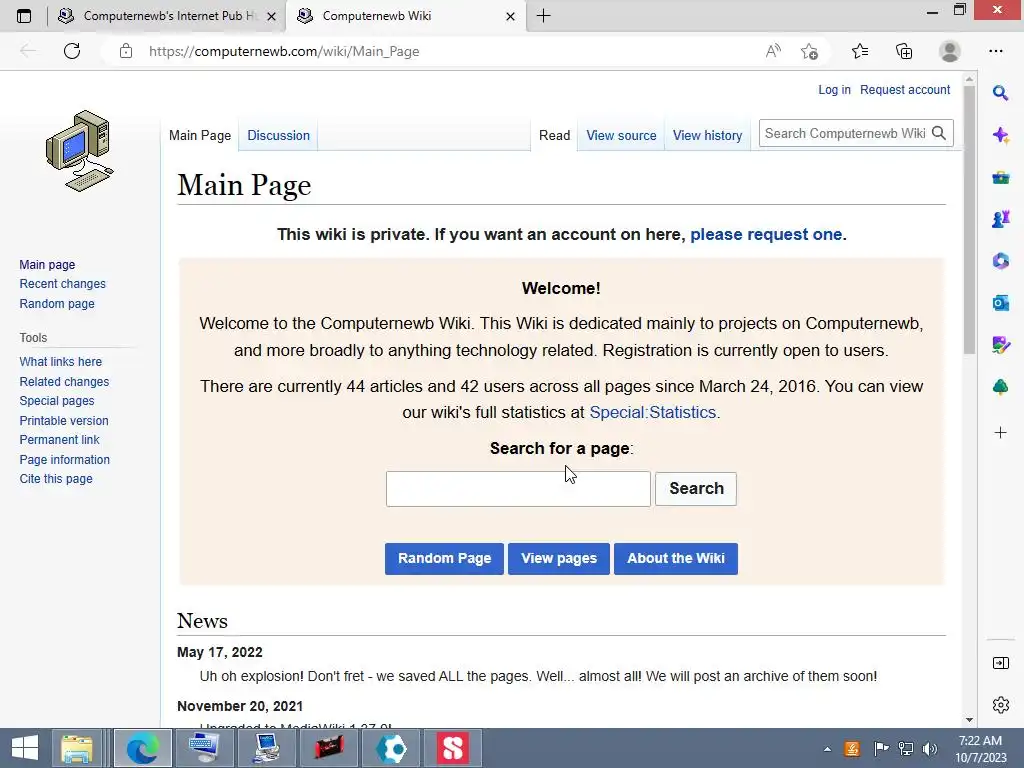
Task: Open Edge Settings and more menu
Action: click(995, 51)
